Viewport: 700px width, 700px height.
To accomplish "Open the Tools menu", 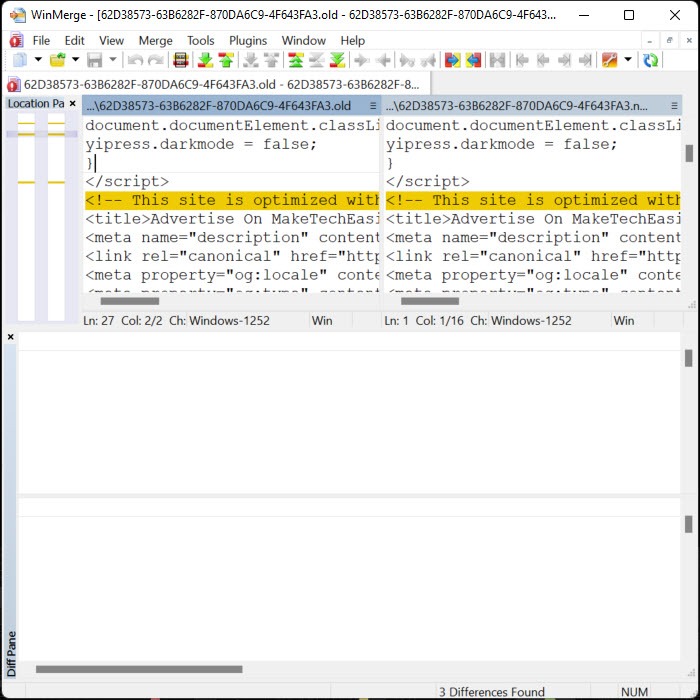I will [200, 41].
